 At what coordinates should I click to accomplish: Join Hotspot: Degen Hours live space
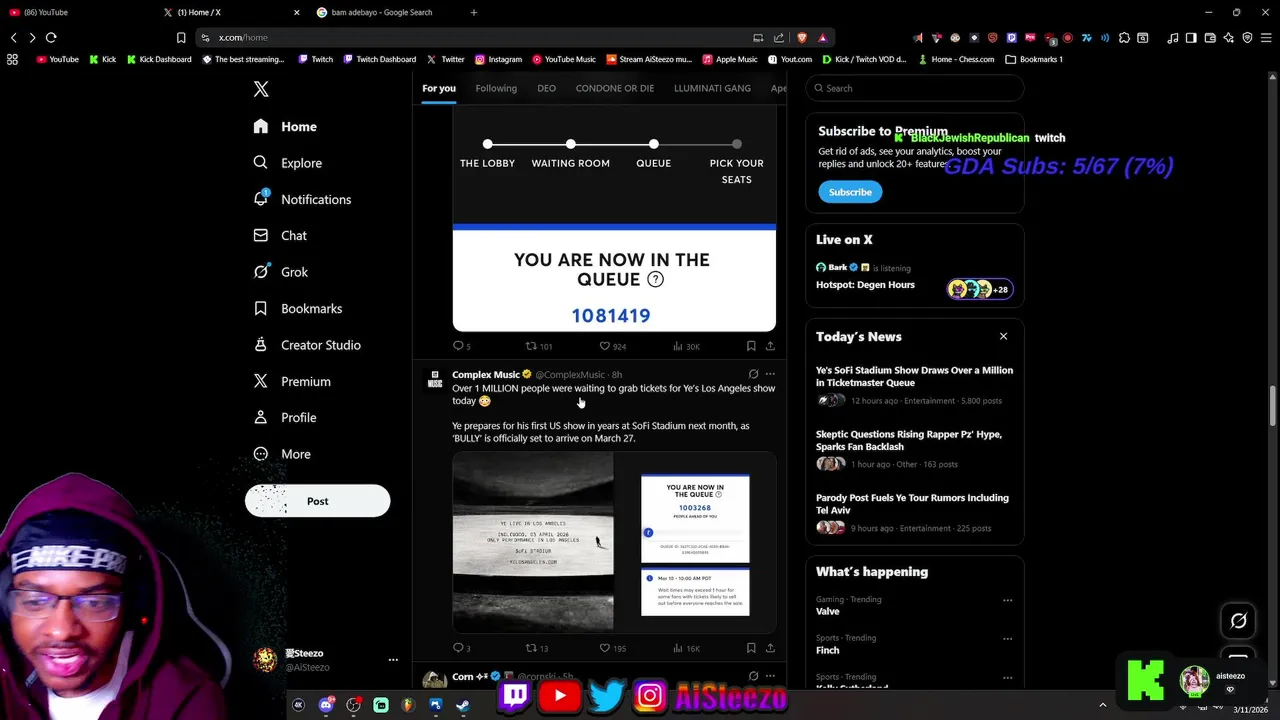[x=914, y=277]
